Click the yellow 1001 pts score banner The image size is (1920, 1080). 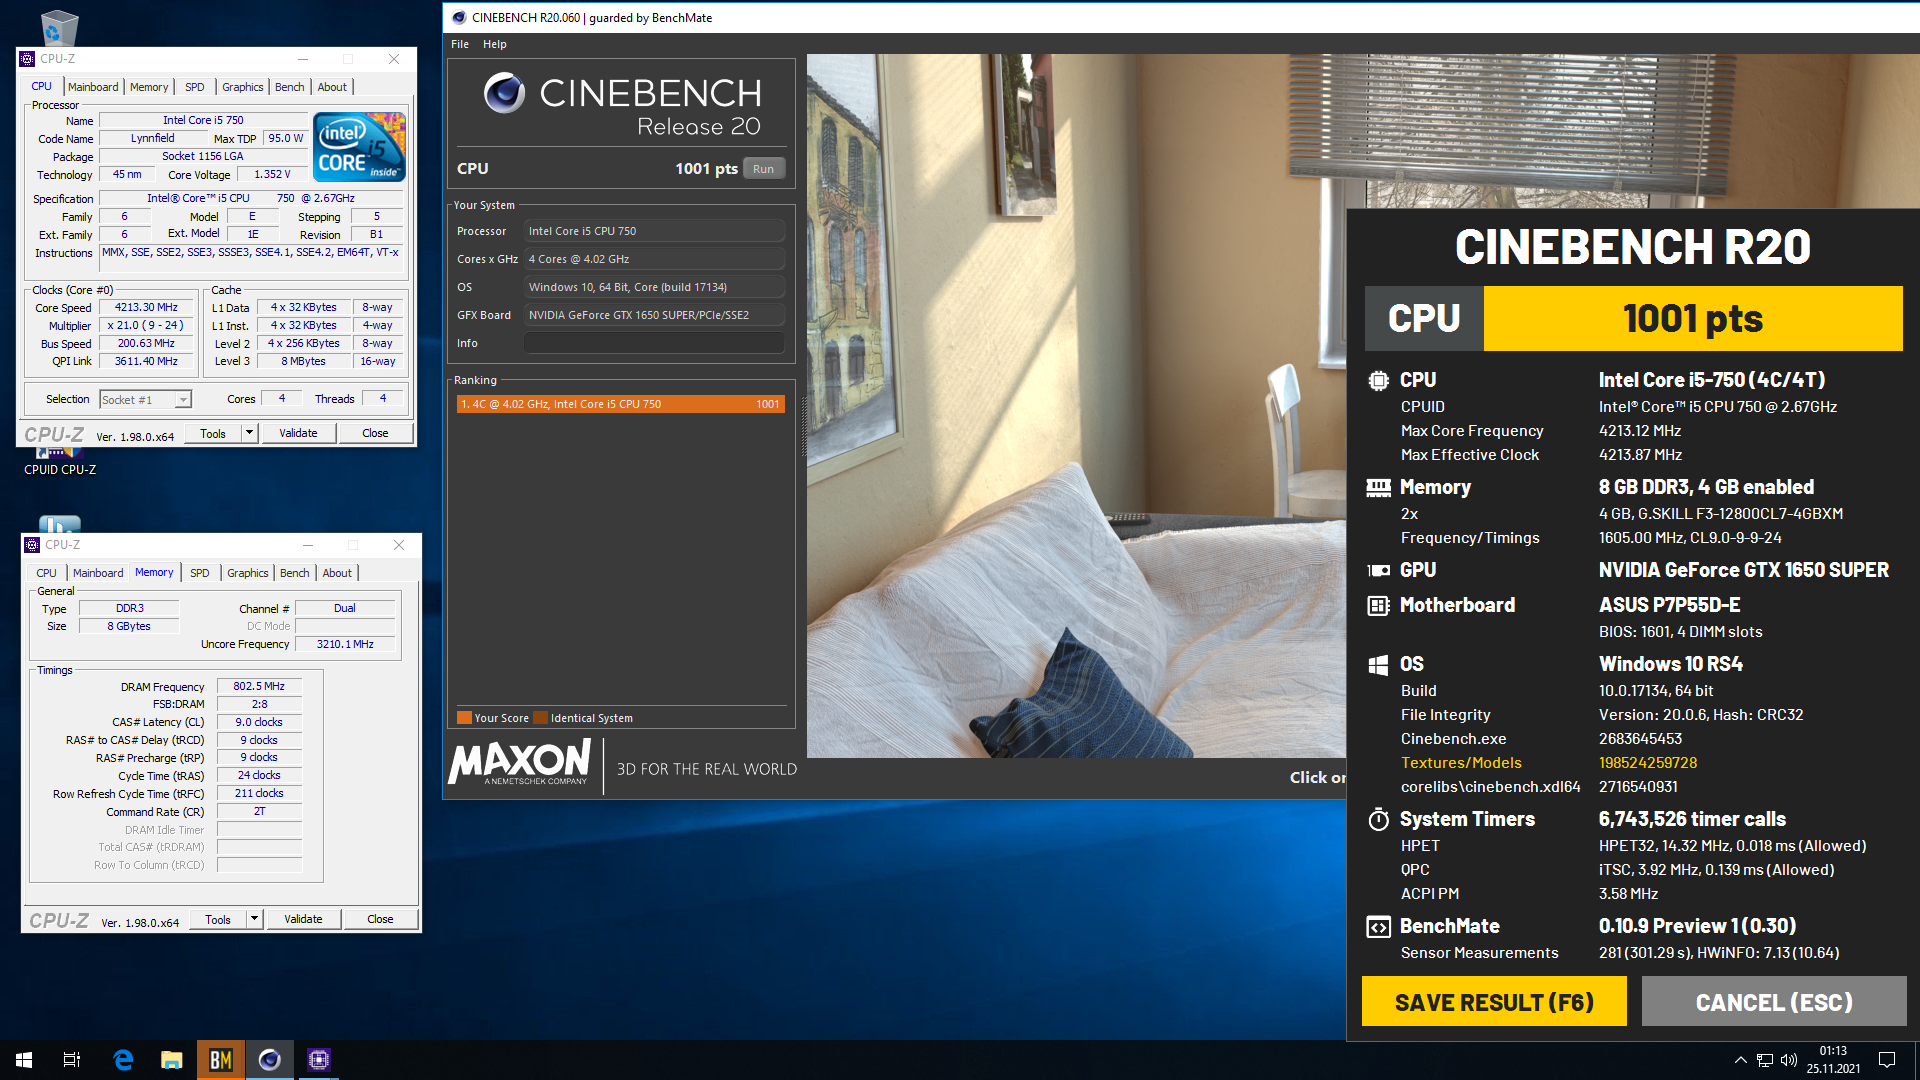pyautogui.click(x=1693, y=318)
